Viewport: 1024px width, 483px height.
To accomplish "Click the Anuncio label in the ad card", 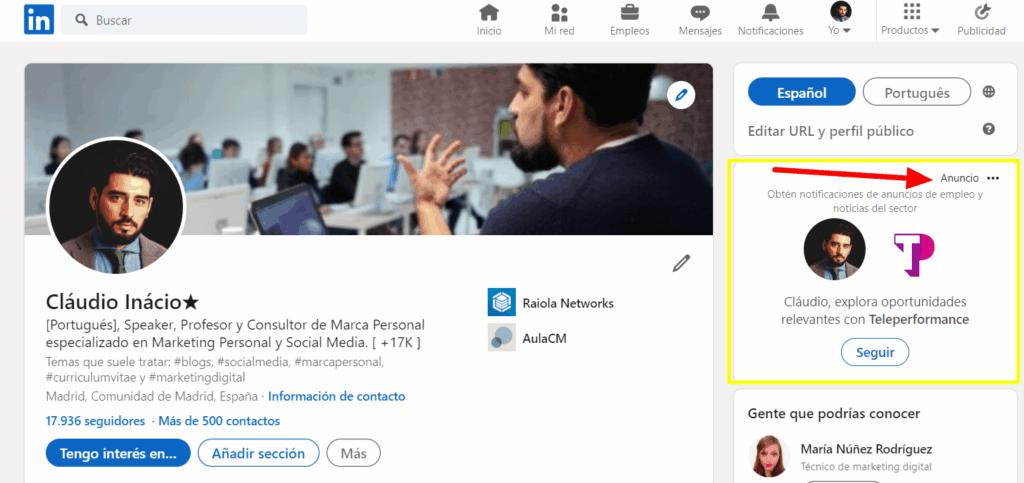I will [x=959, y=178].
